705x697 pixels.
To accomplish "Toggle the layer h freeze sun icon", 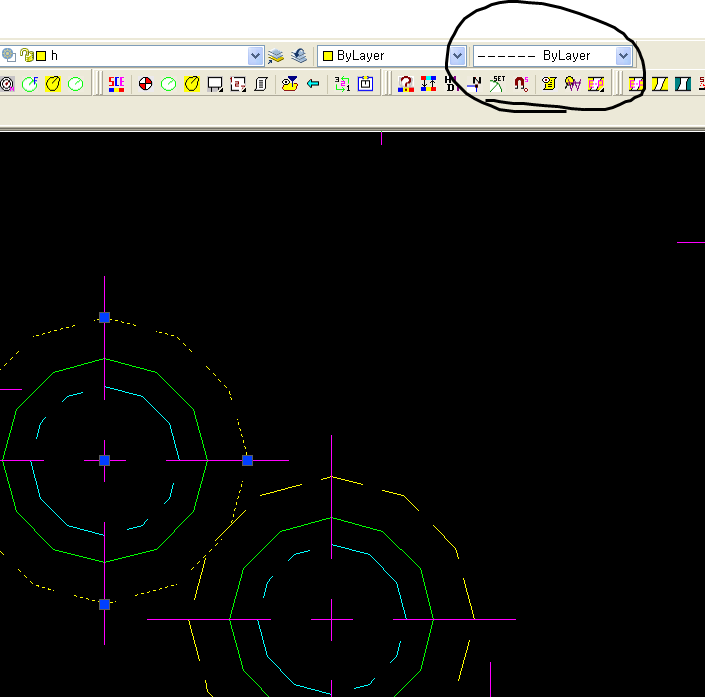I will tap(9, 56).
